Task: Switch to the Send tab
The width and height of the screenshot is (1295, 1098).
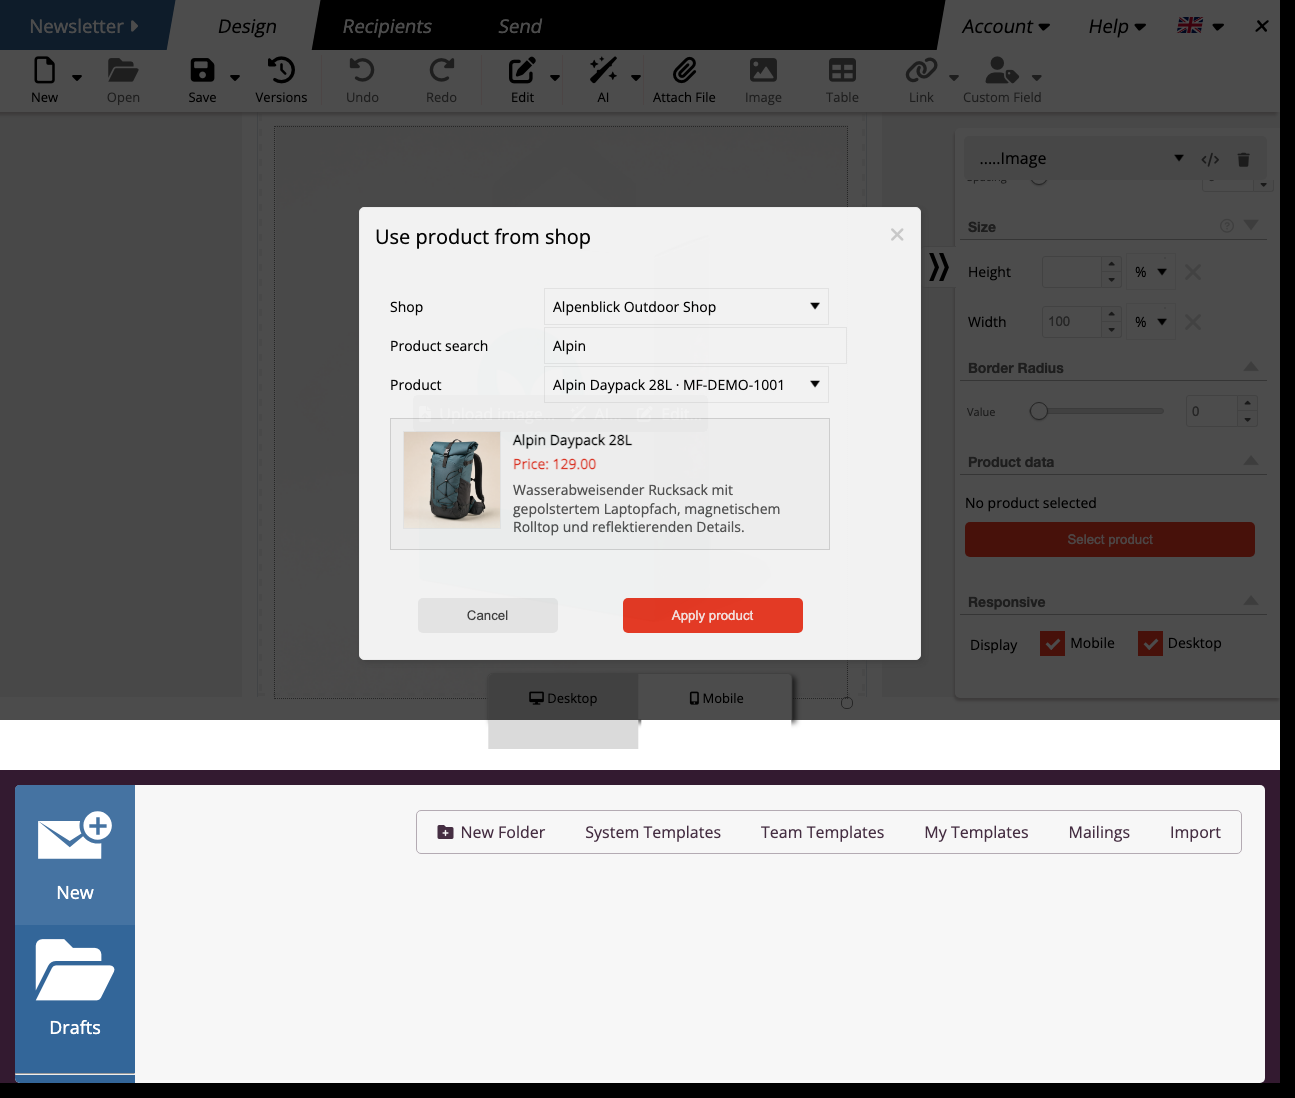Action: (520, 26)
